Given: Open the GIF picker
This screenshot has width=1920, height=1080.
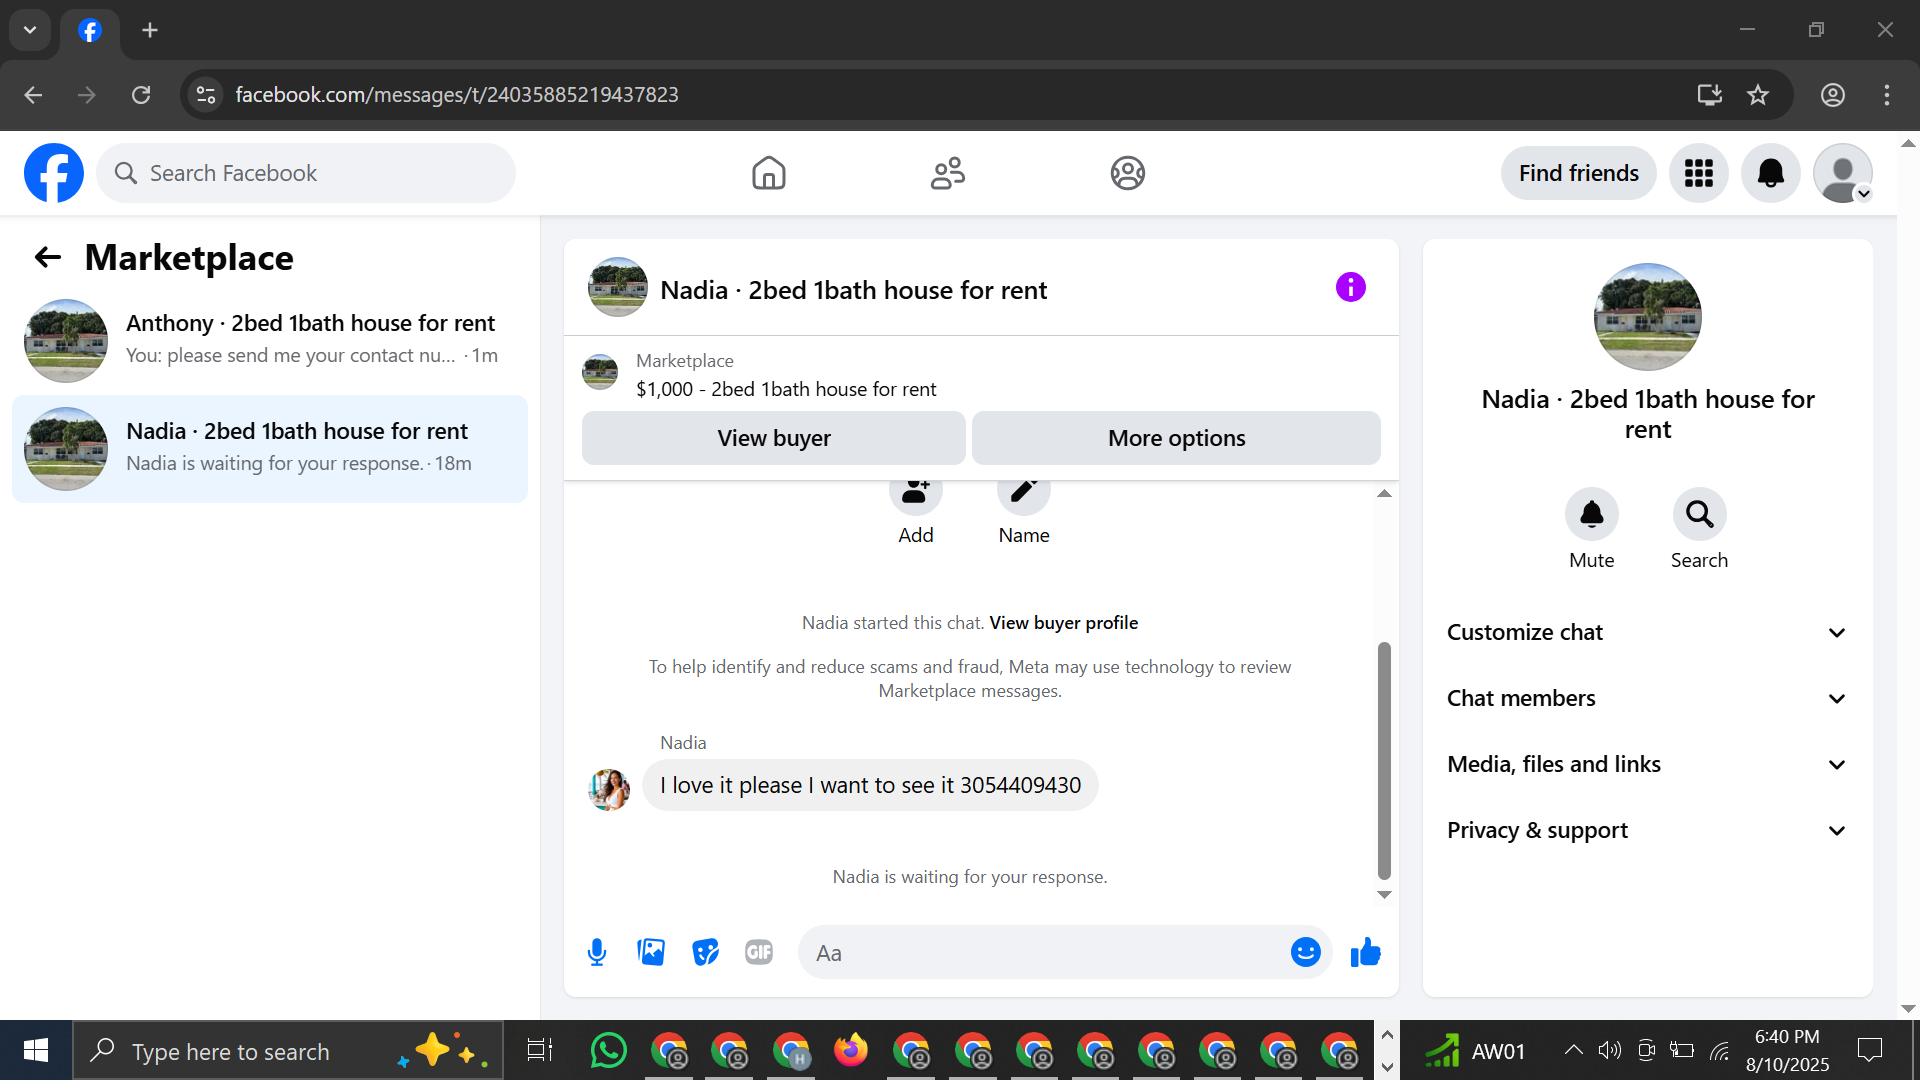Looking at the screenshot, I should tap(759, 952).
